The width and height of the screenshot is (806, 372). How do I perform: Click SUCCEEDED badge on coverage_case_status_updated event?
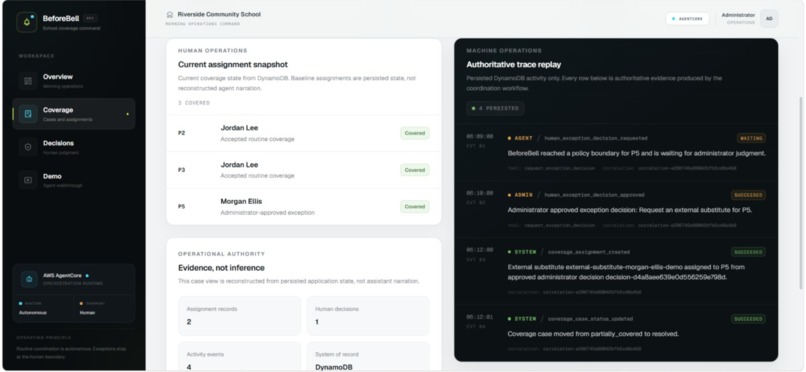click(x=748, y=319)
